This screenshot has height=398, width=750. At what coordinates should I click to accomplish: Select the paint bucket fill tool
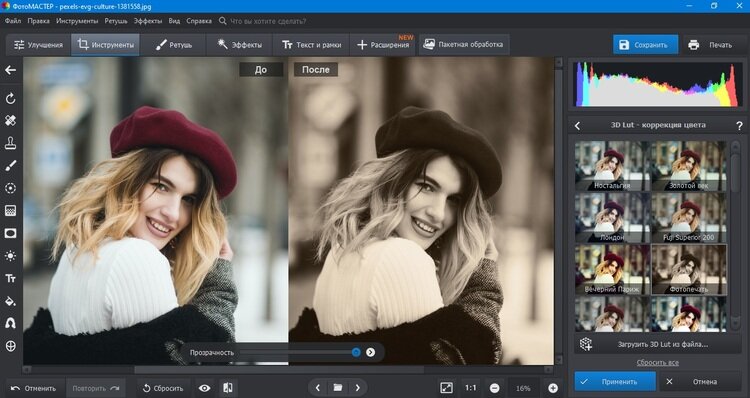coord(10,301)
